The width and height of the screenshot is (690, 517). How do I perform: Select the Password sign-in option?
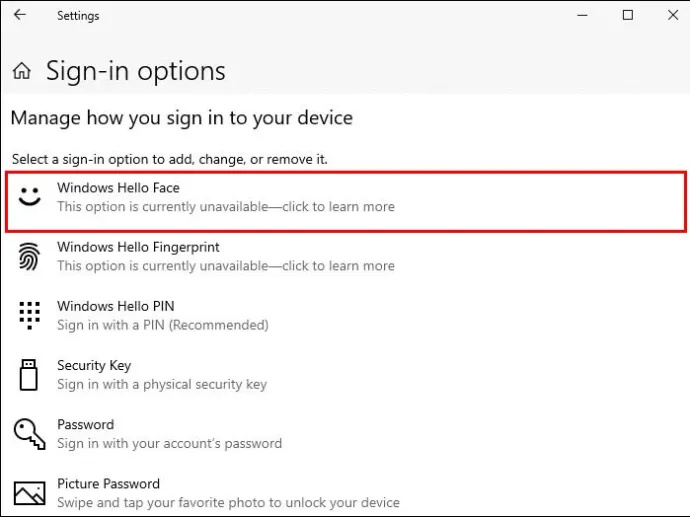(x=346, y=434)
